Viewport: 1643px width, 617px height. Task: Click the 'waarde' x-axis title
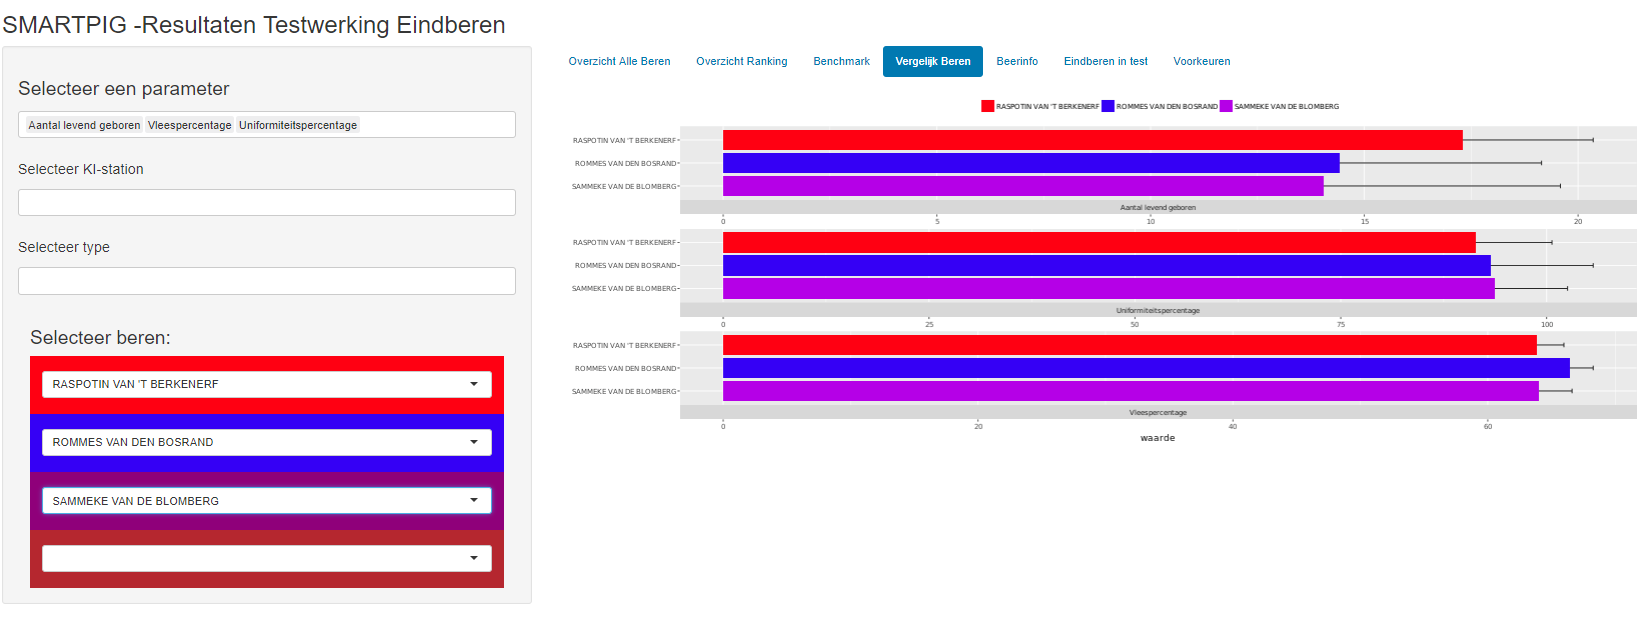click(1158, 438)
